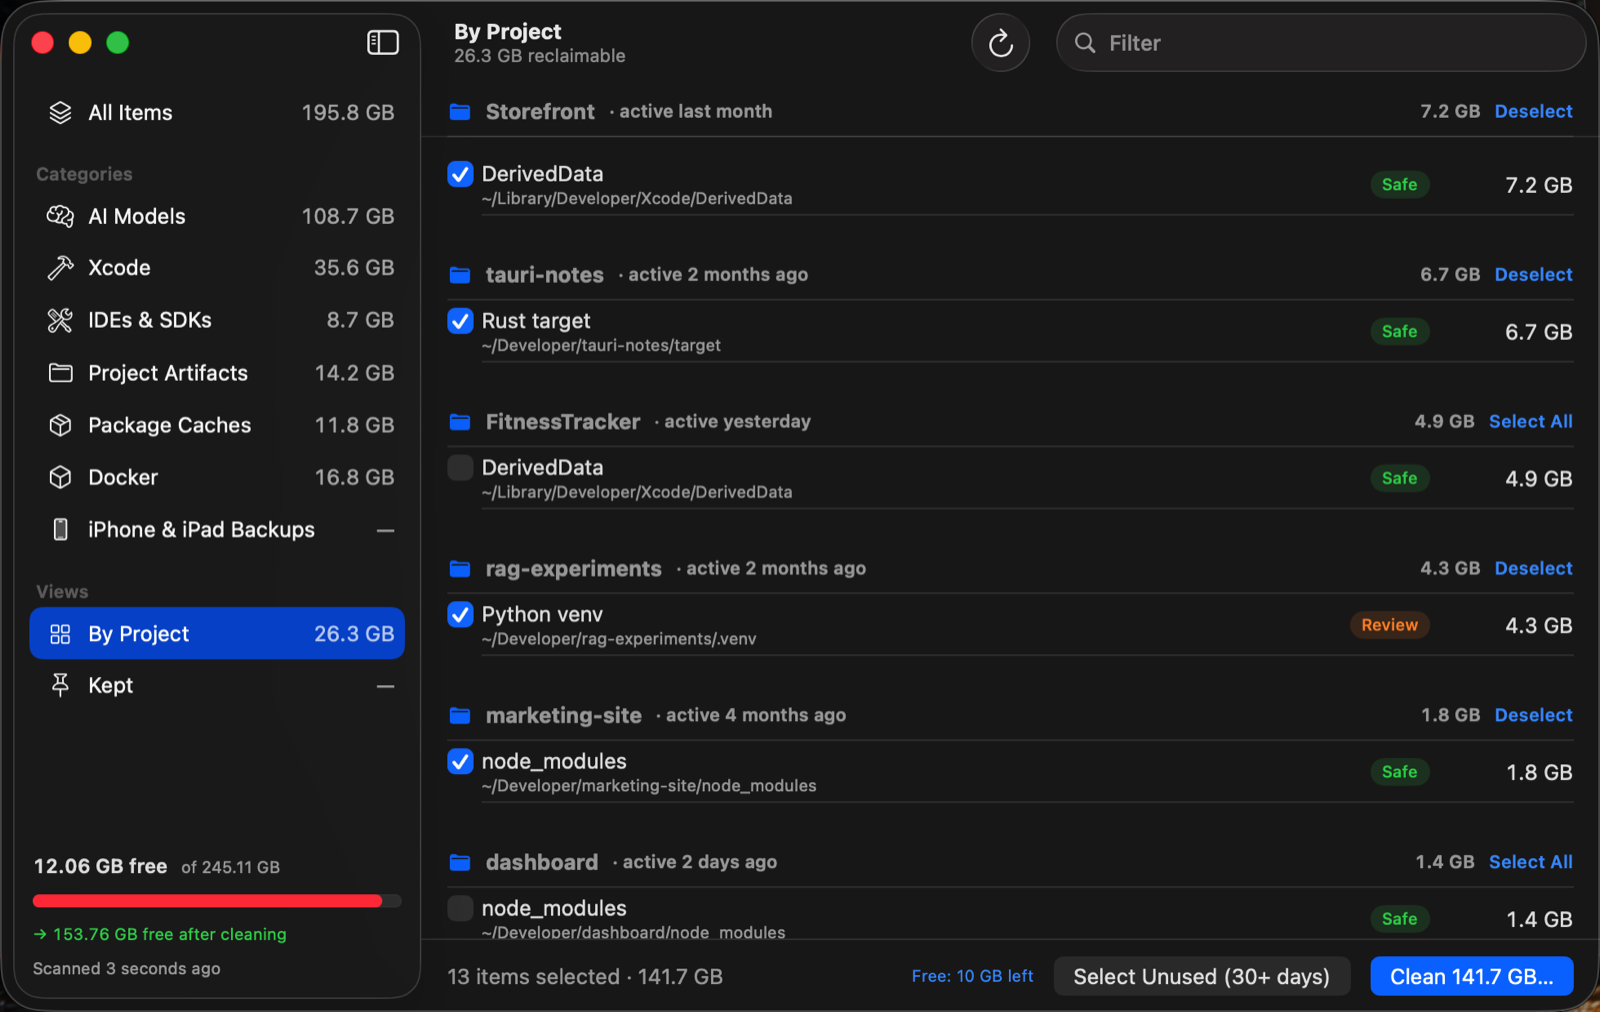Click the 12.06 GB free label
This screenshot has width=1600, height=1012.
[x=100, y=866]
